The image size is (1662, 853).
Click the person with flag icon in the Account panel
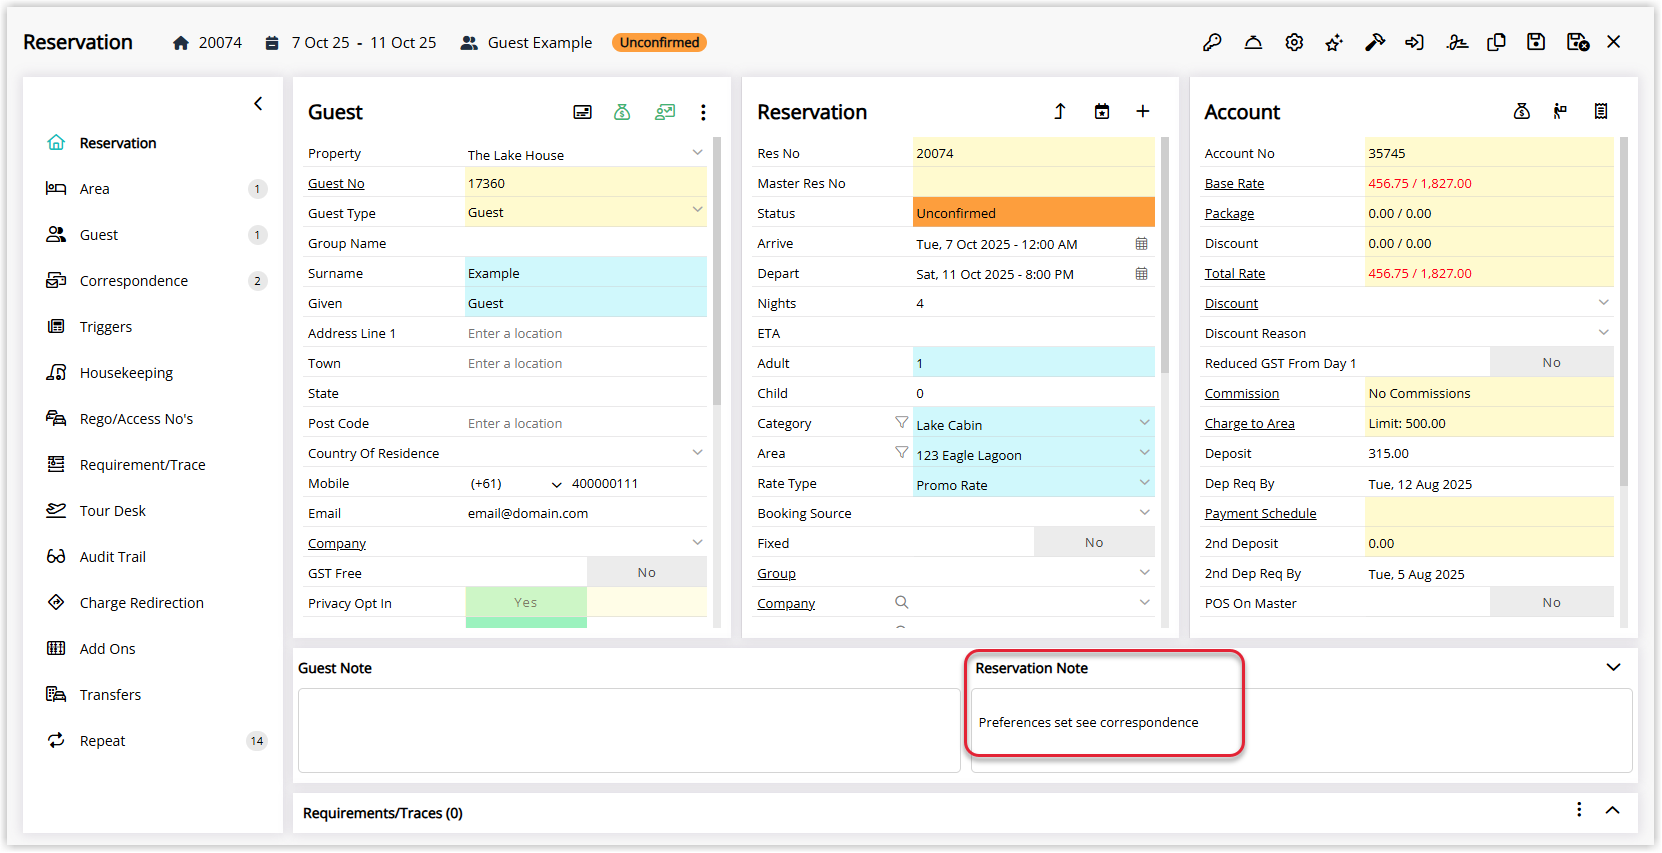click(x=1560, y=111)
